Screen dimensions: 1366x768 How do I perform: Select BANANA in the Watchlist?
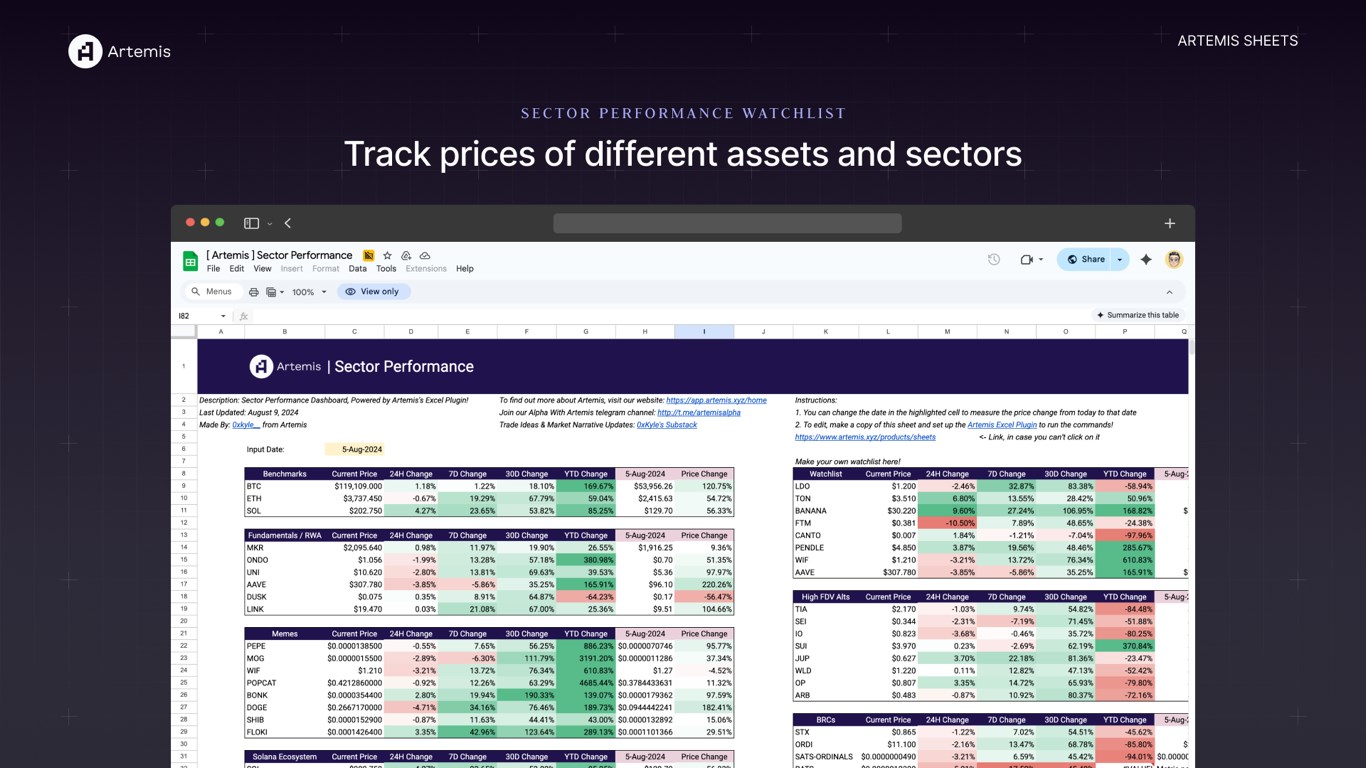click(x=826, y=511)
